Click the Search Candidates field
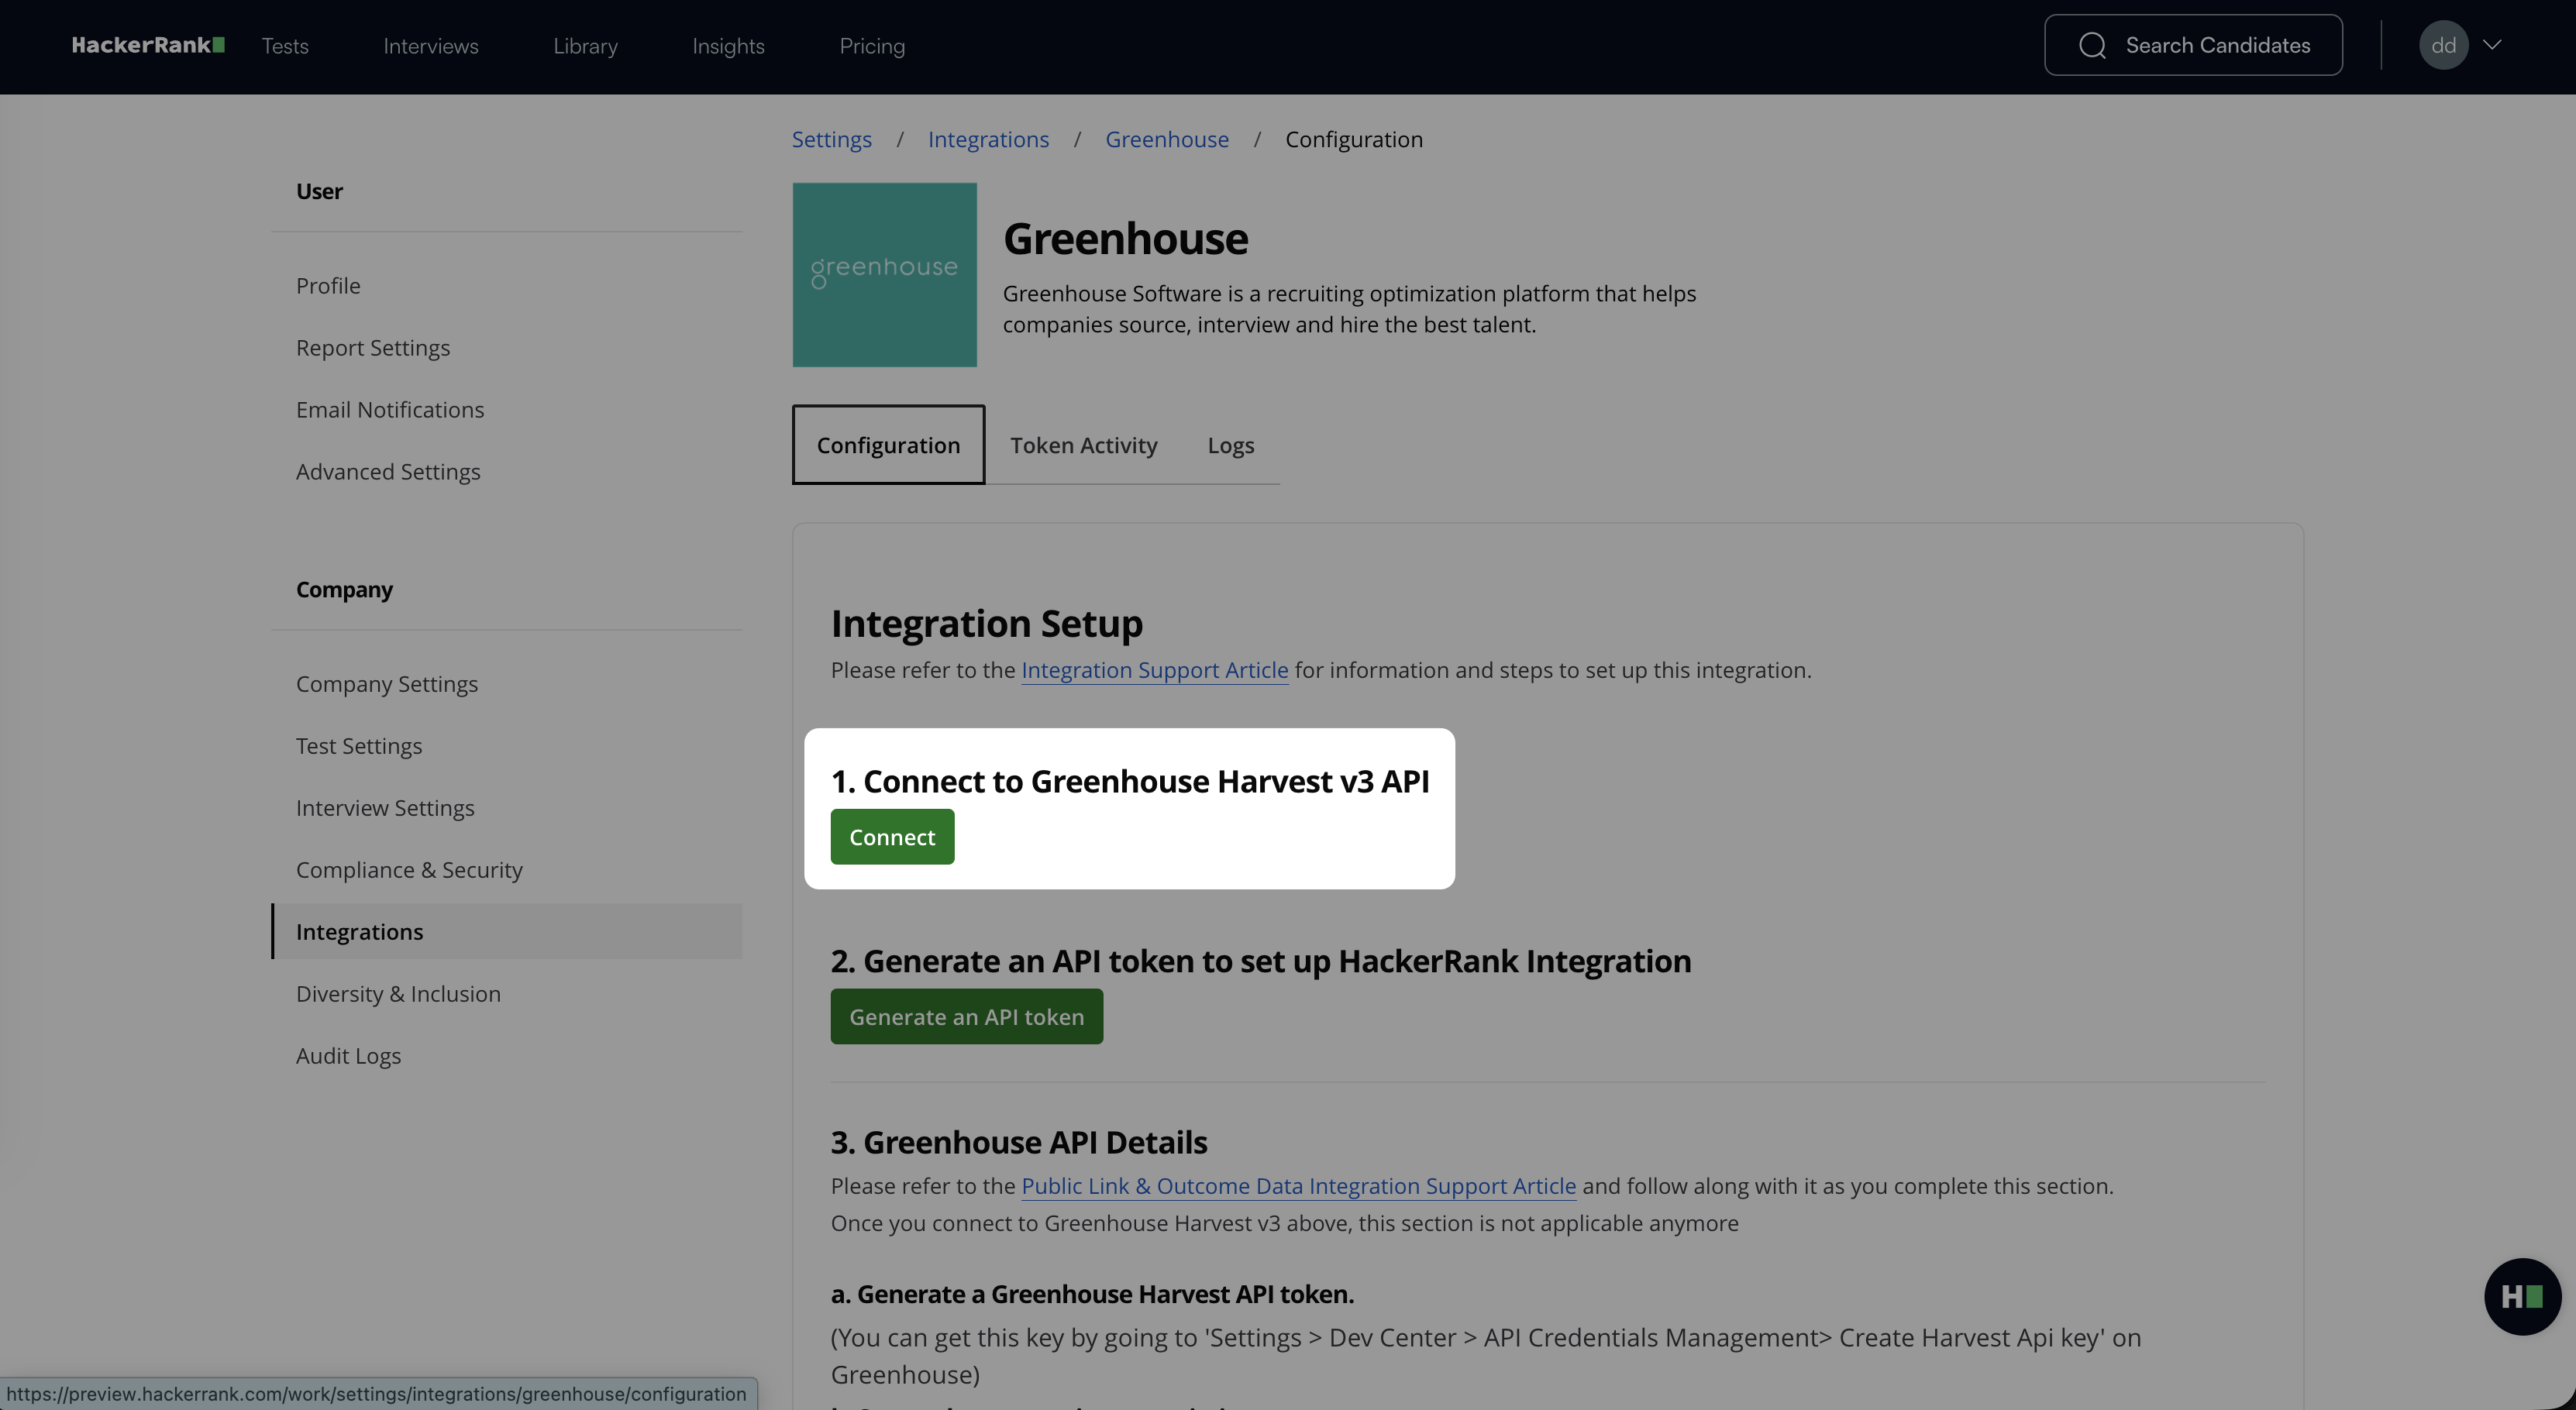This screenshot has width=2576, height=1410. pyautogui.click(x=2193, y=45)
